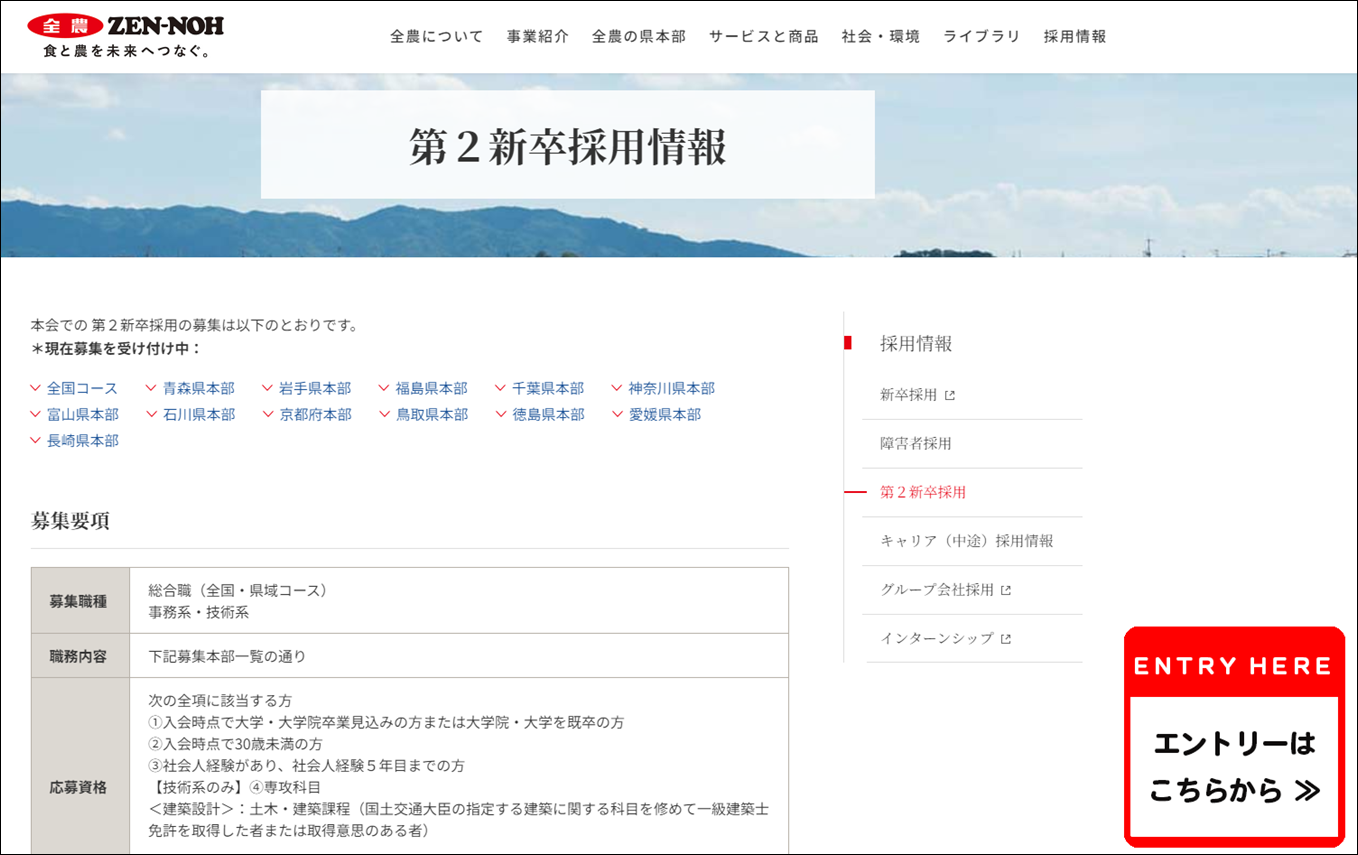The image size is (1358, 855).
Task: Jump to 愛媛県本部 section
Action: [x=665, y=414]
